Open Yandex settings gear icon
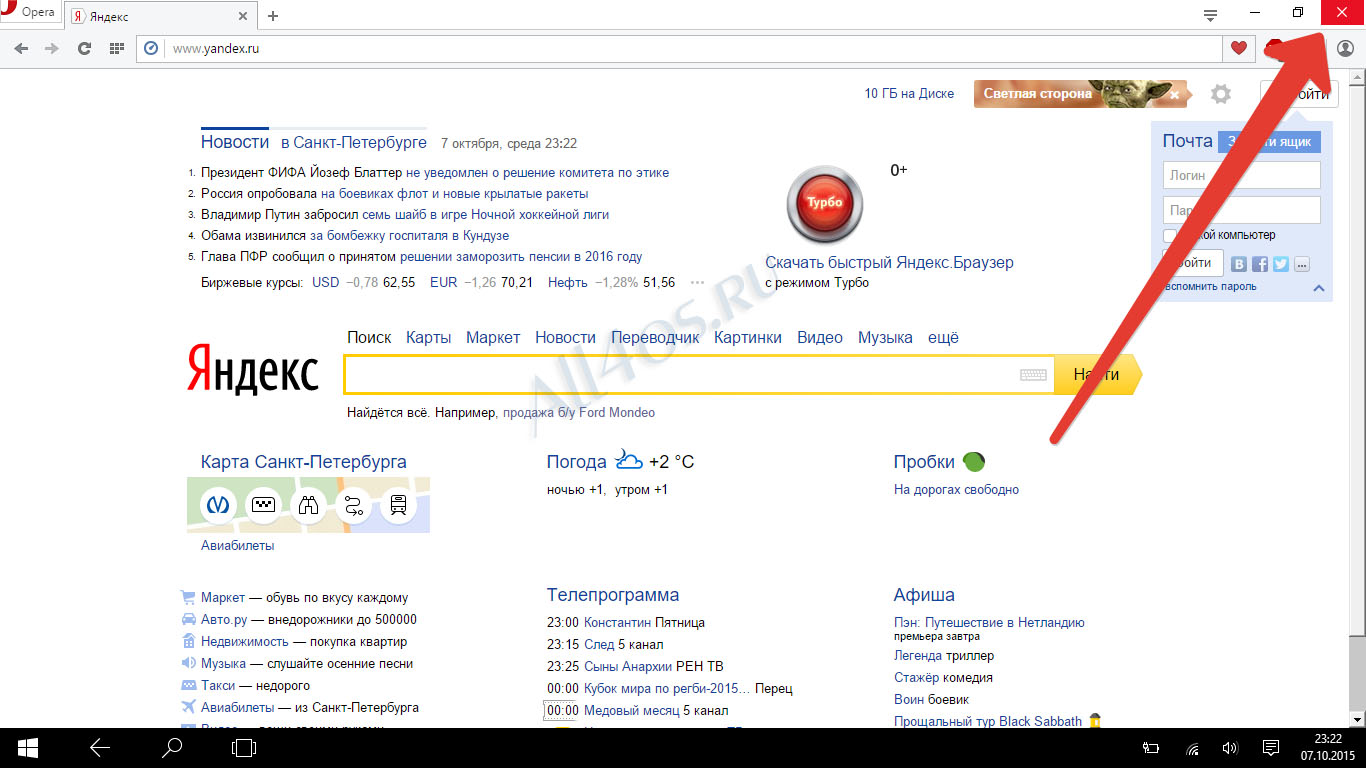The width and height of the screenshot is (1366, 768). (x=1220, y=94)
